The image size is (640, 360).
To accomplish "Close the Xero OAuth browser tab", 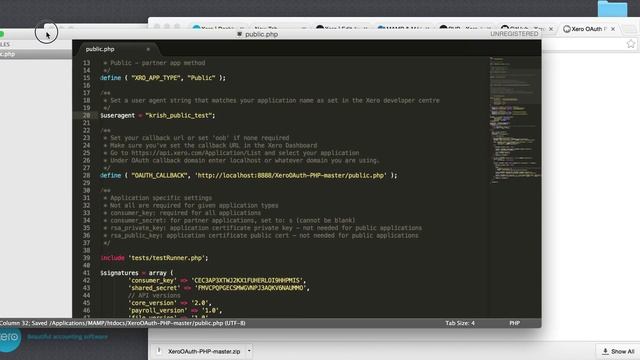I will [x=613, y=29].
